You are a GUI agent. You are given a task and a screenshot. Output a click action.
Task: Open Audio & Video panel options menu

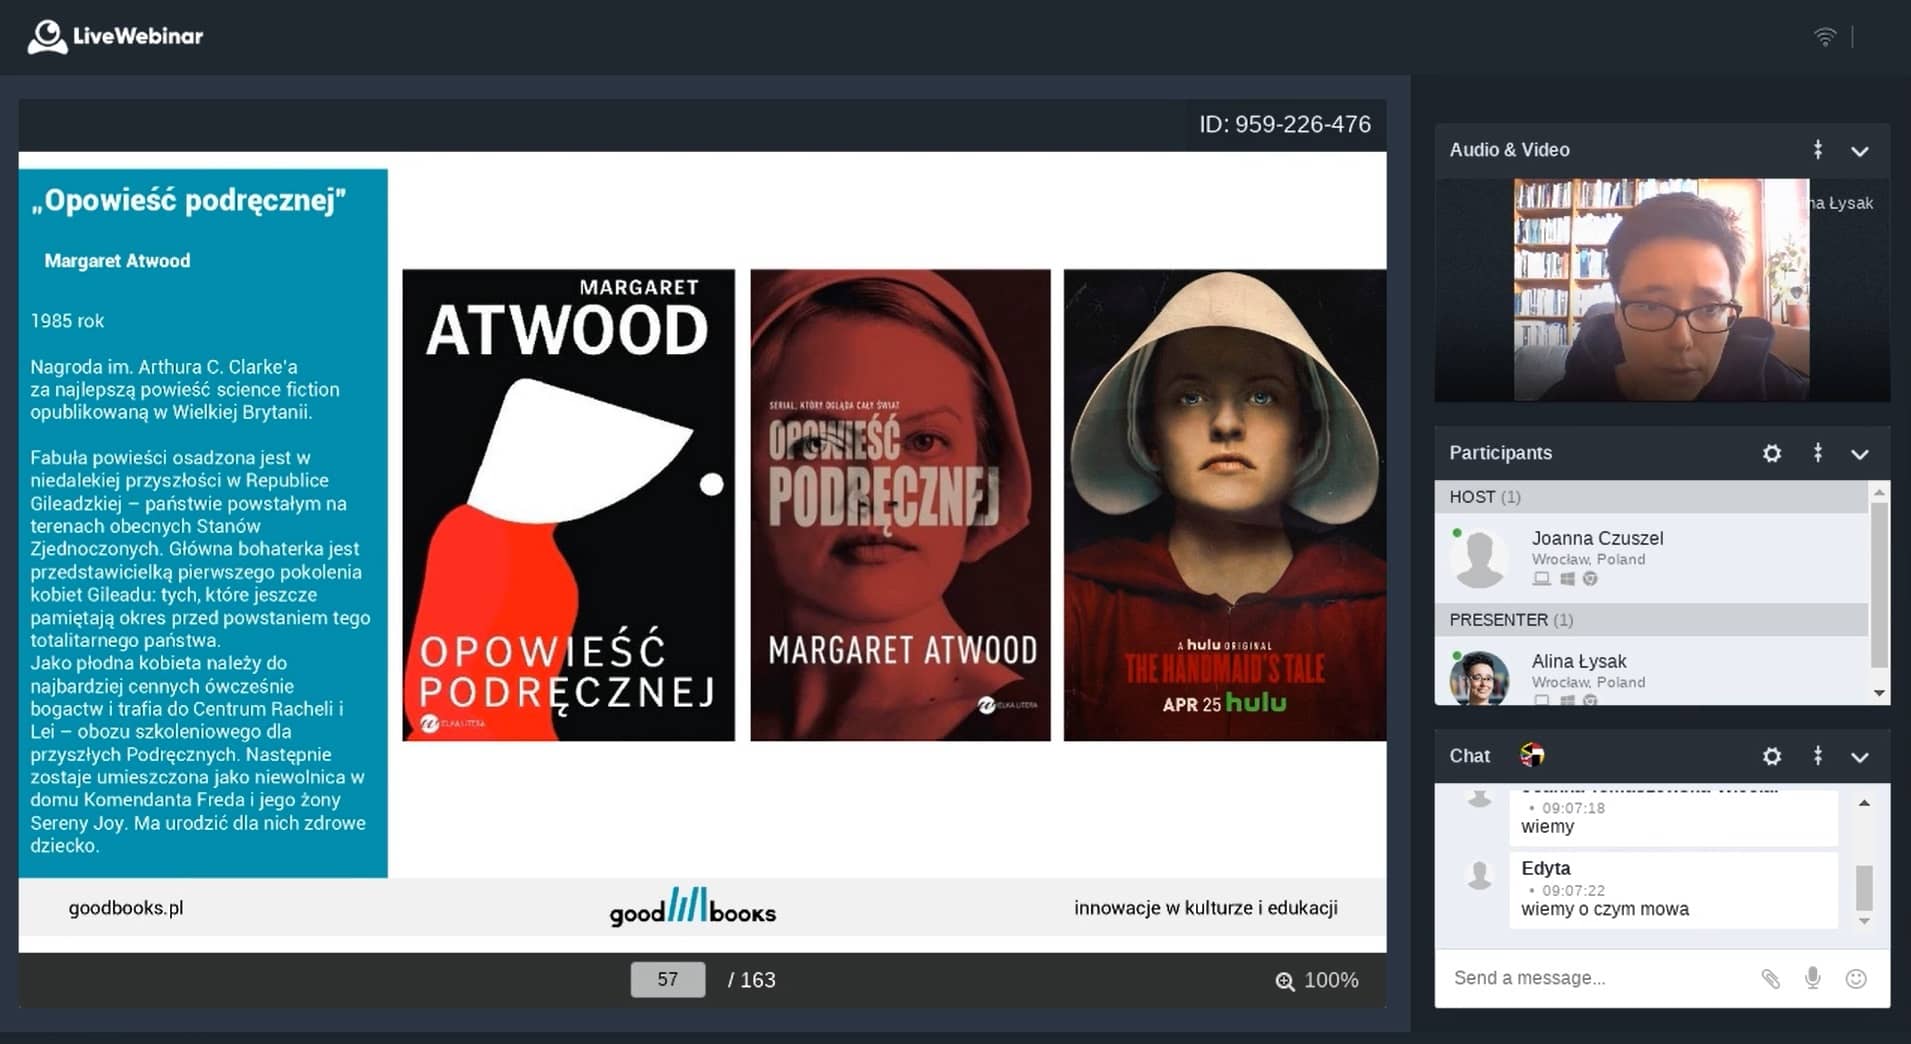(1818, 150)
